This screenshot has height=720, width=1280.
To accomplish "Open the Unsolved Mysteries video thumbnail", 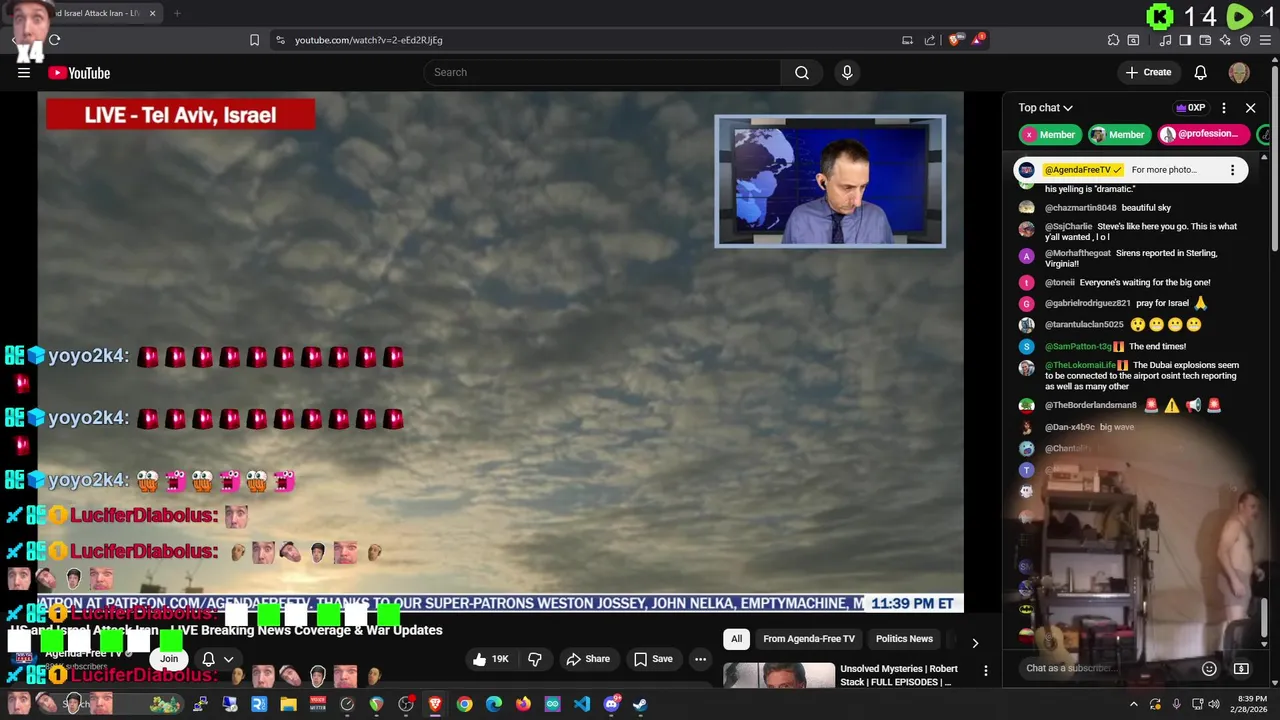I will 779,676.
